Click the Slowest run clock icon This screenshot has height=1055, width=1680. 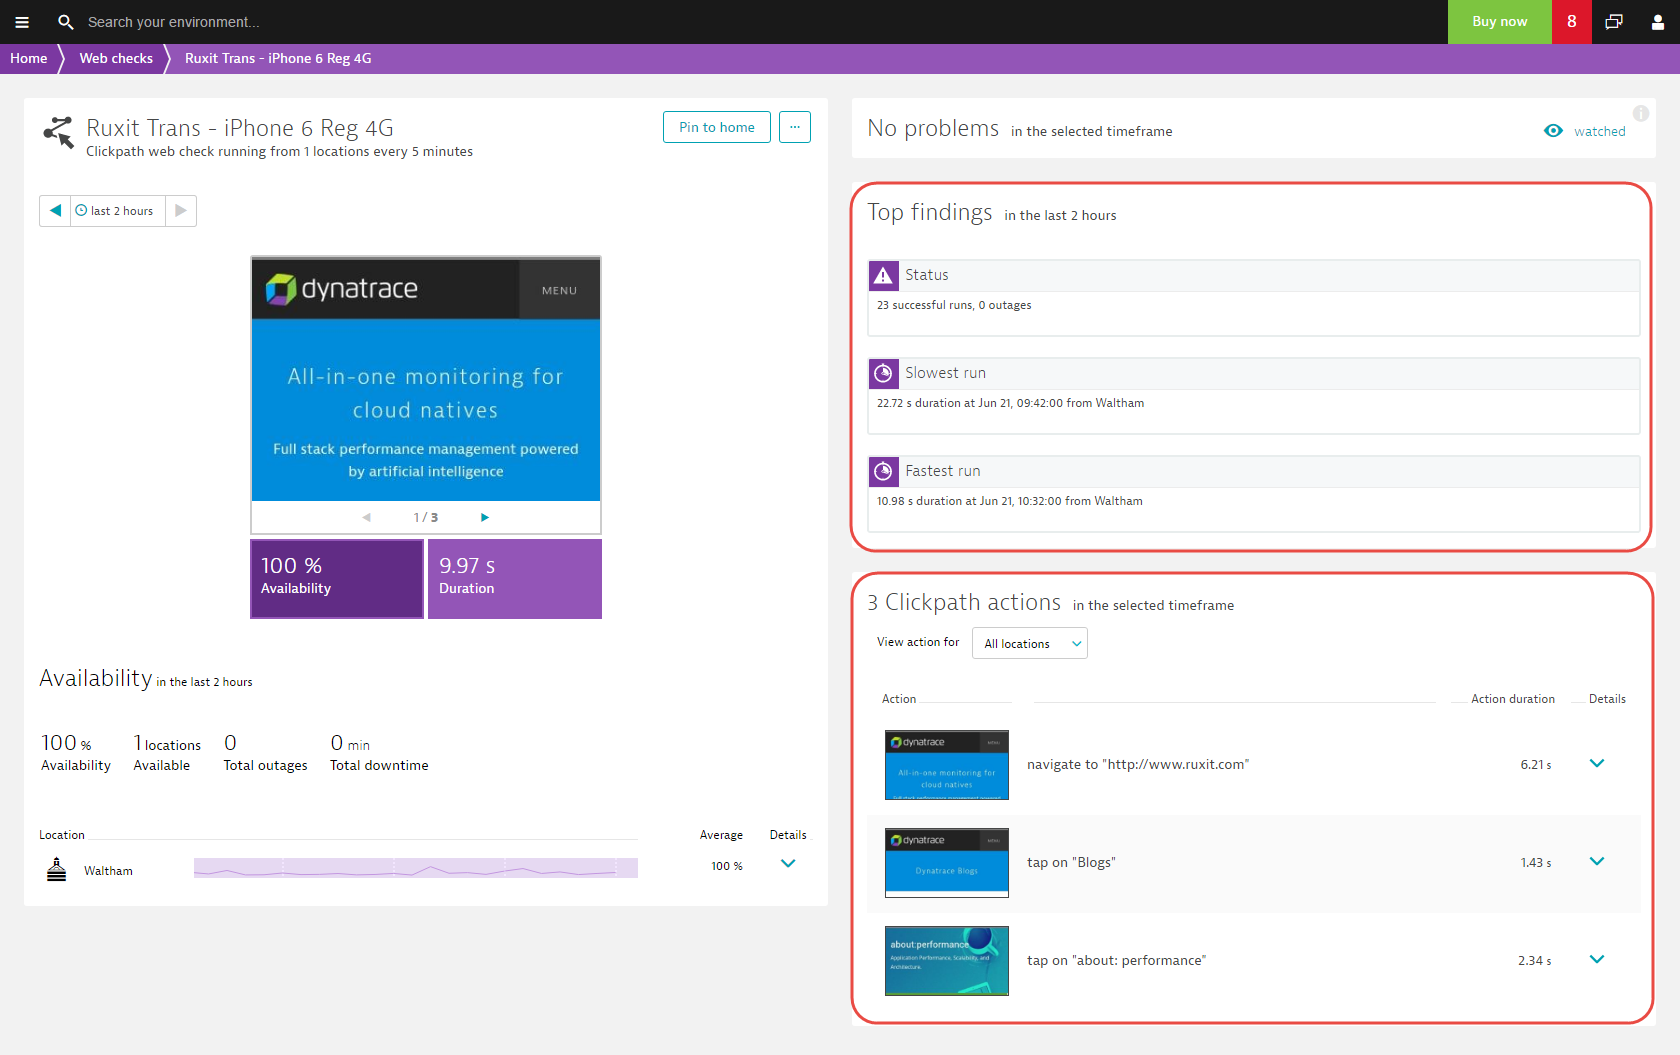click(883, 373)
